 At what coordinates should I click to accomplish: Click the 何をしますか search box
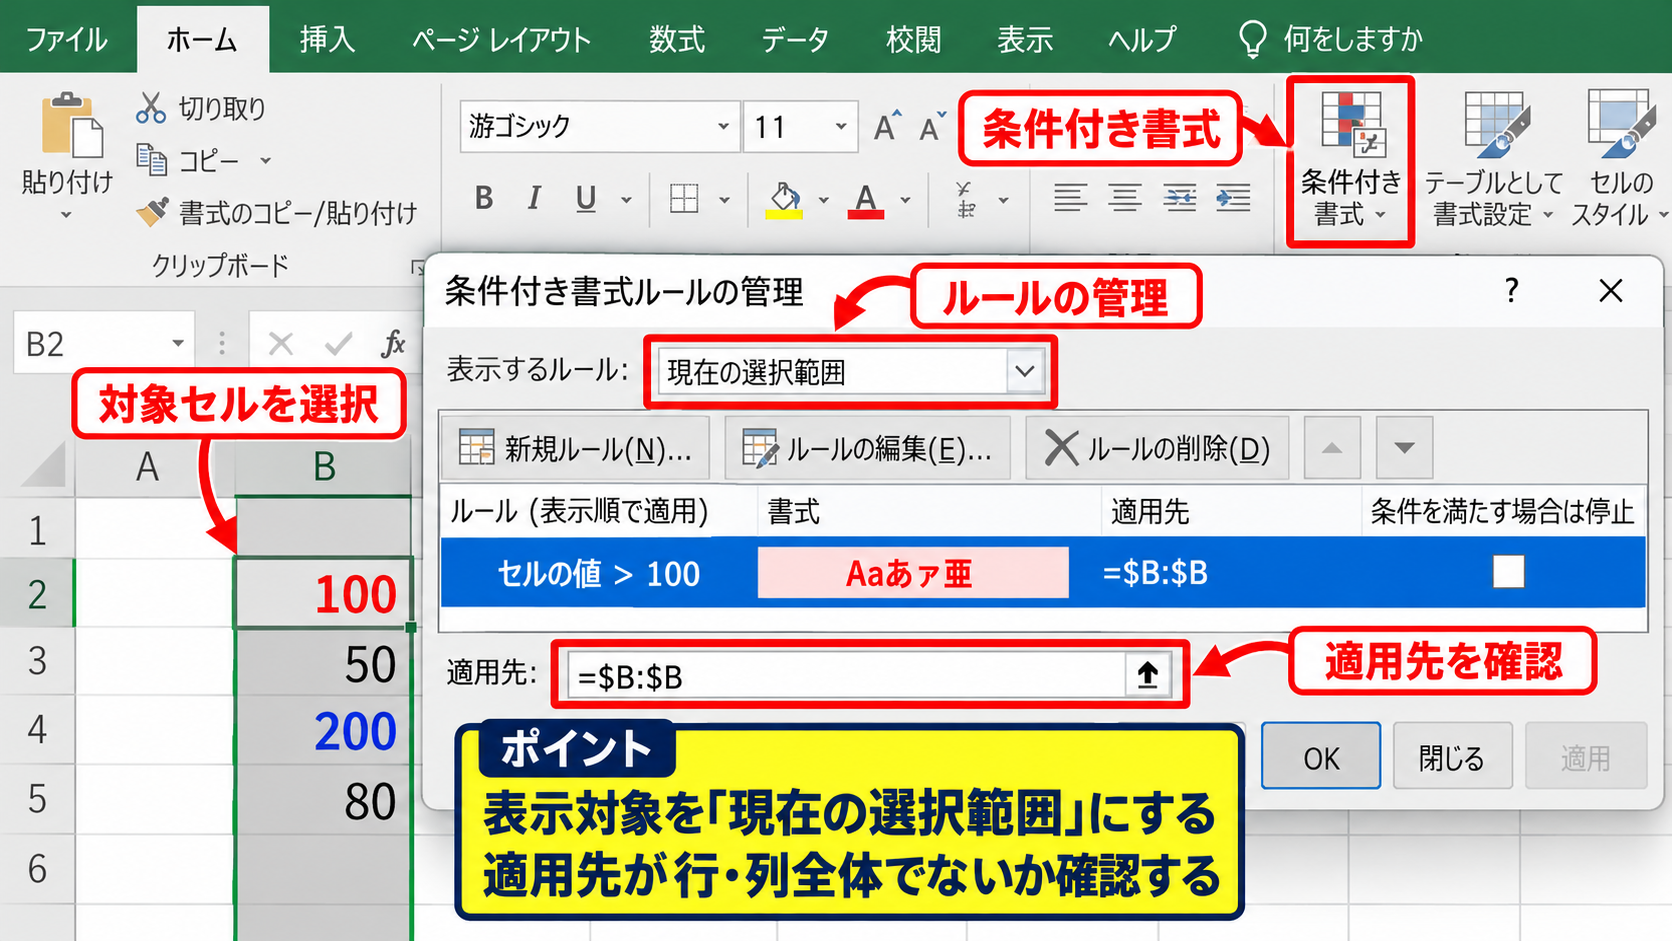click(x=1330, y=39)
